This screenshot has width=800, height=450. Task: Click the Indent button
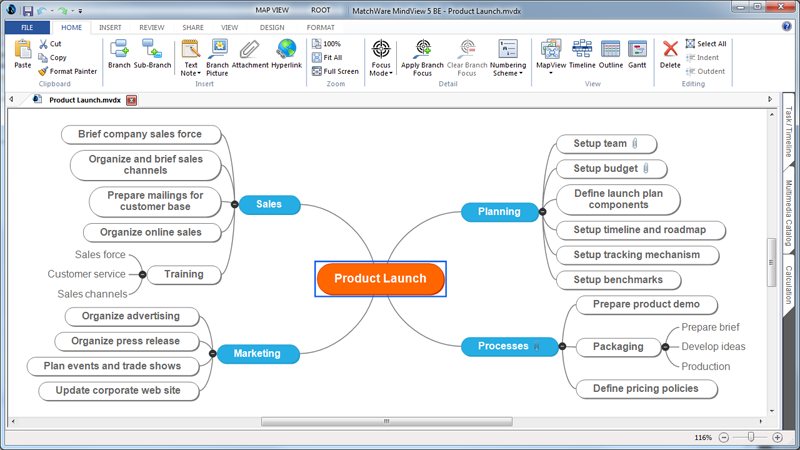pyautogui.click(x=702, y=58)
